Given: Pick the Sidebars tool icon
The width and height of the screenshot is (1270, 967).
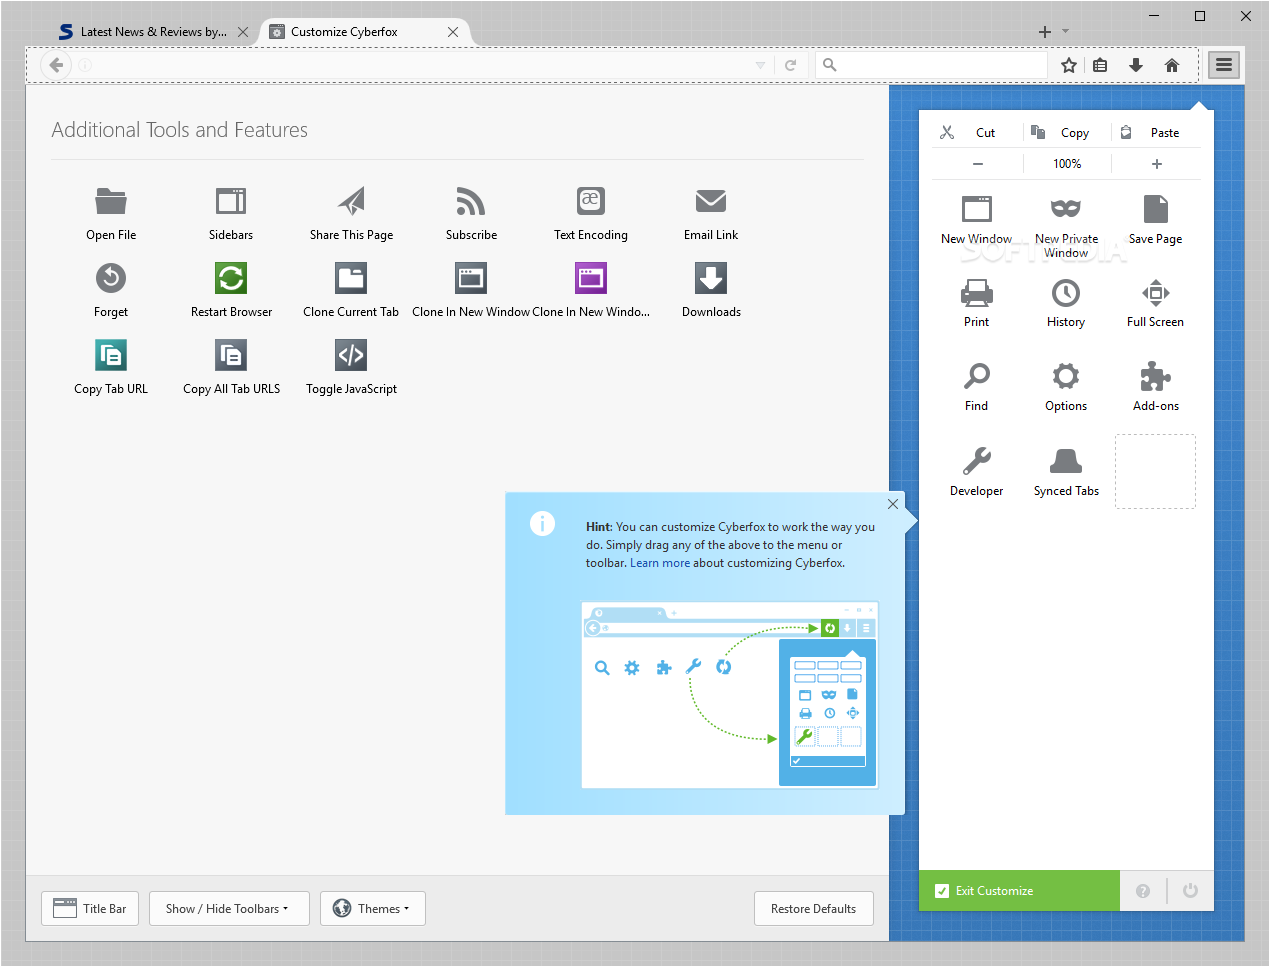Looking at the screenshot, I should [x=231, y=201].
